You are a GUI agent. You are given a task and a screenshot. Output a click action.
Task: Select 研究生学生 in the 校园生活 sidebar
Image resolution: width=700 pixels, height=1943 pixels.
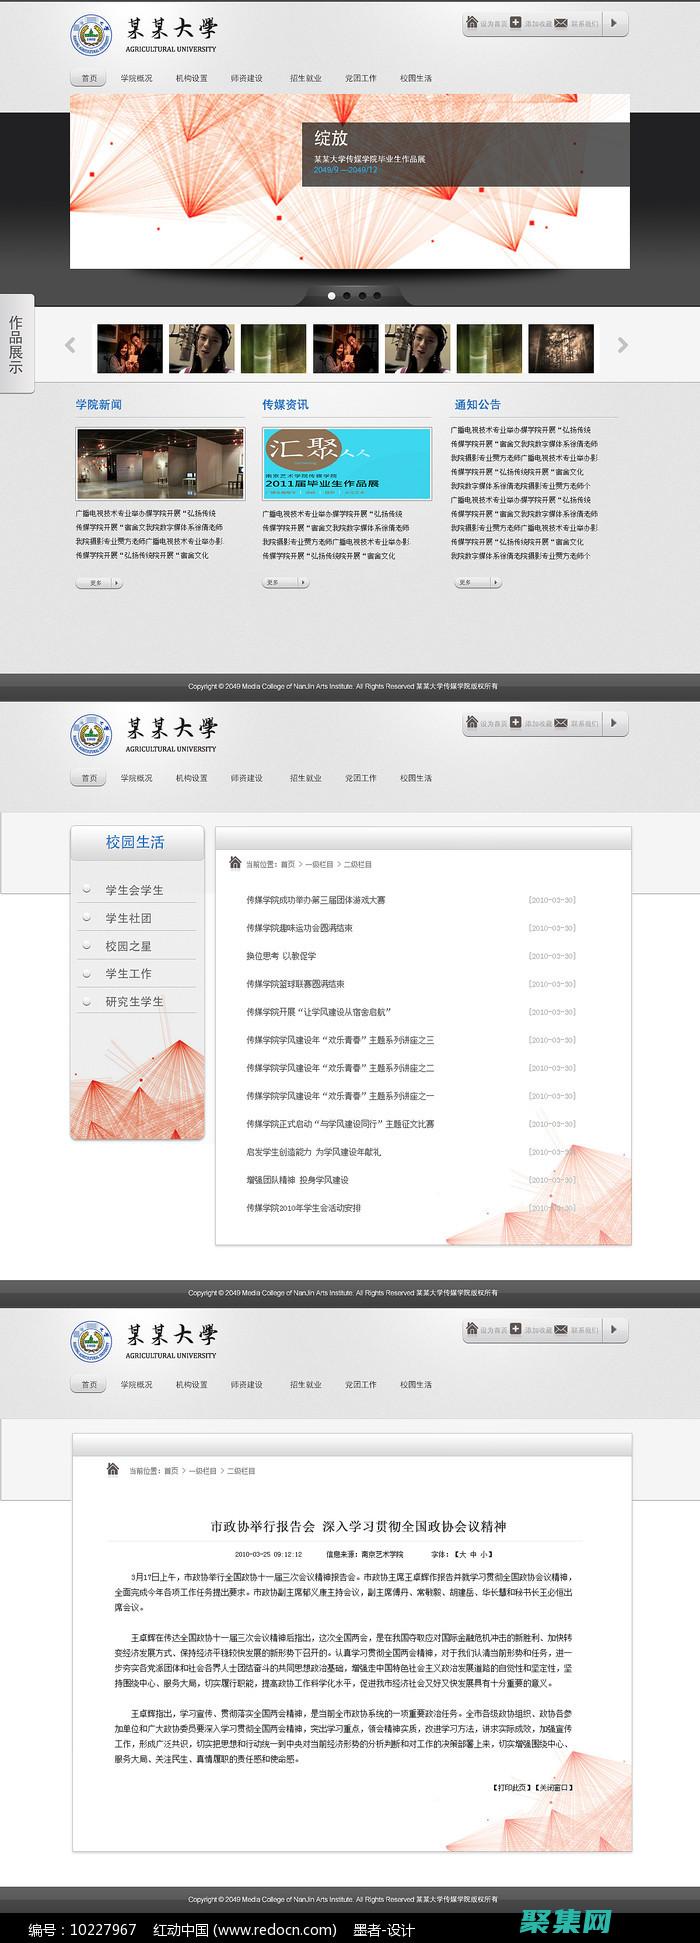click(134, 1001)
